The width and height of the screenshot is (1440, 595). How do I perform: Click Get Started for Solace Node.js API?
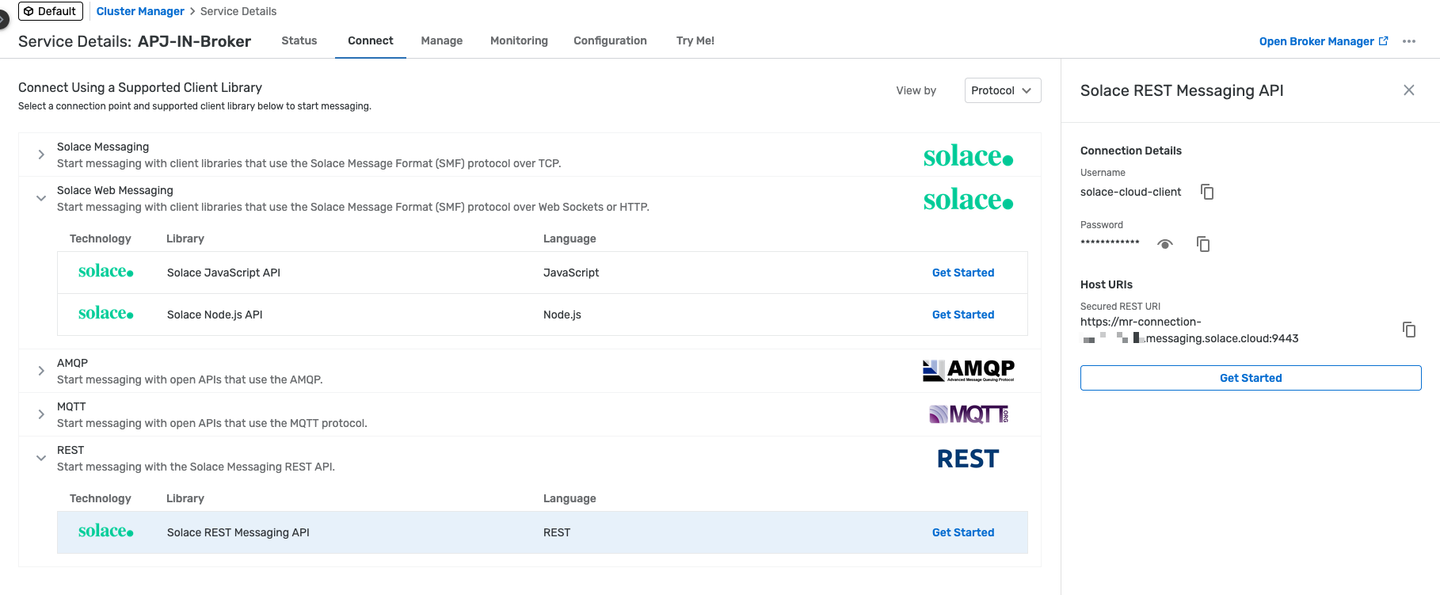click(963, 314)
